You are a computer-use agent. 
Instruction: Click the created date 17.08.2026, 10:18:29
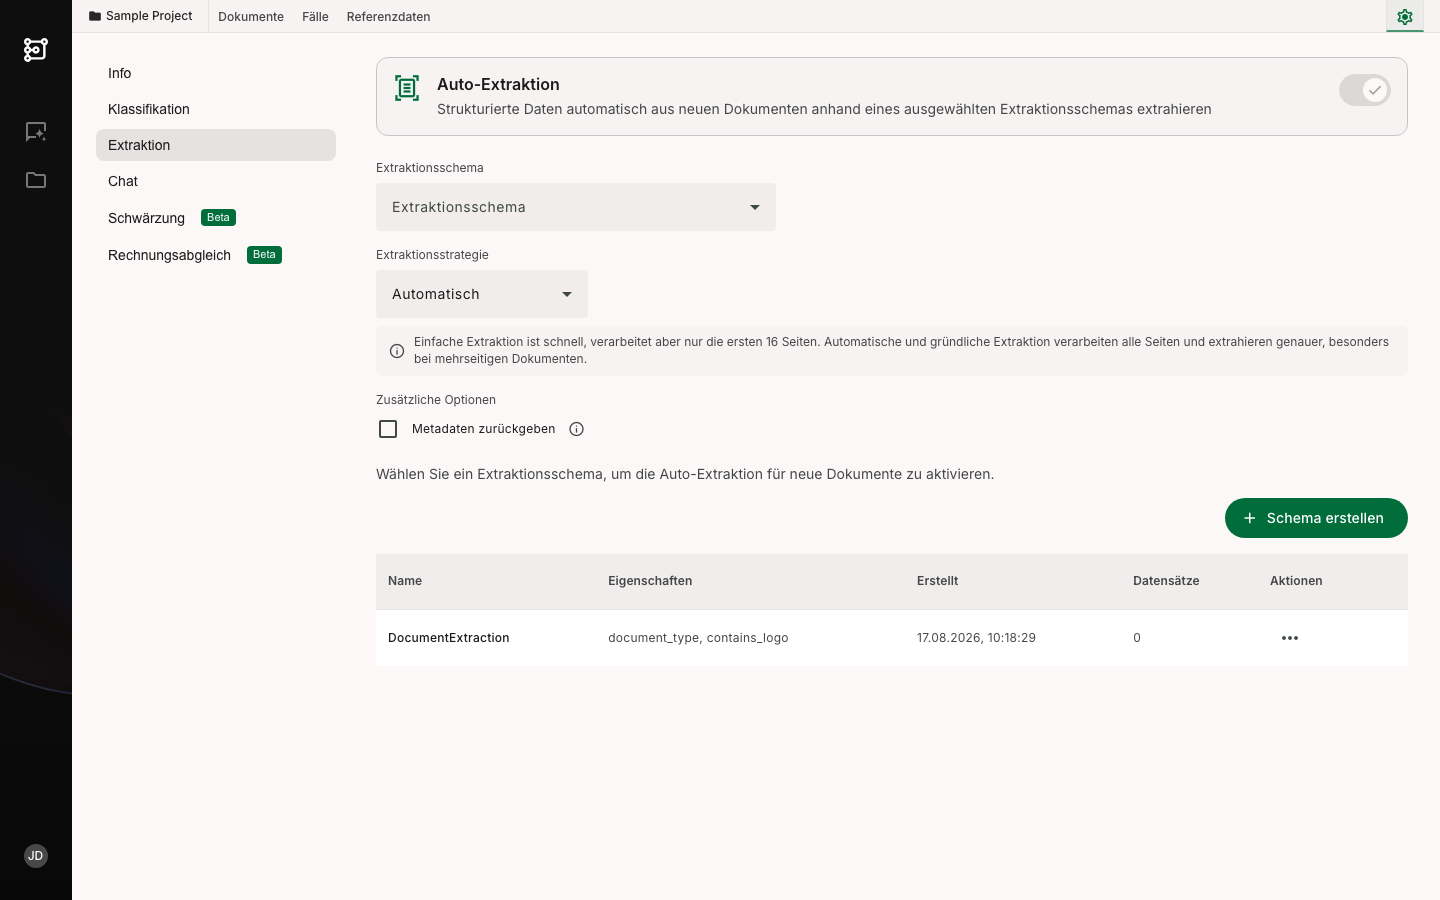[976, 638]
